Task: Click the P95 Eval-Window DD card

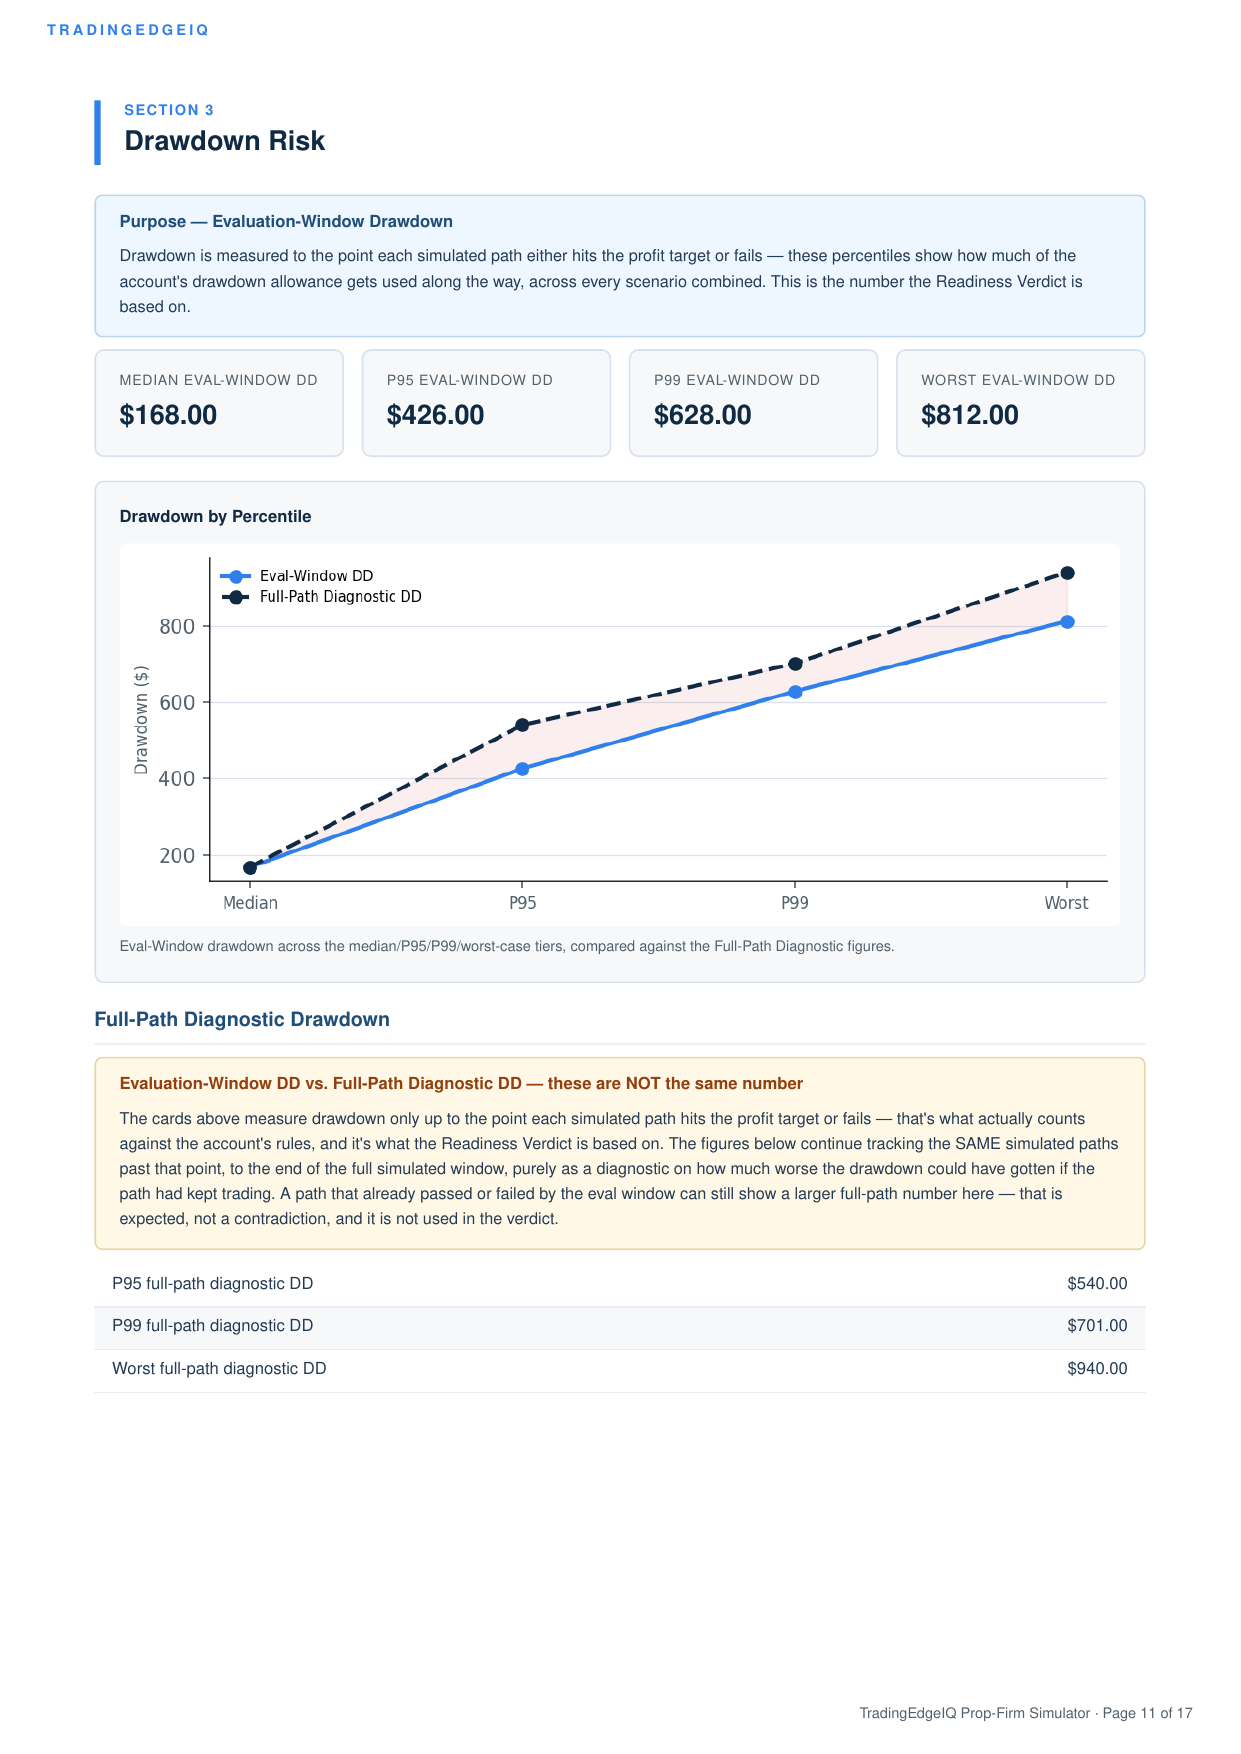Action: (486, 403)
